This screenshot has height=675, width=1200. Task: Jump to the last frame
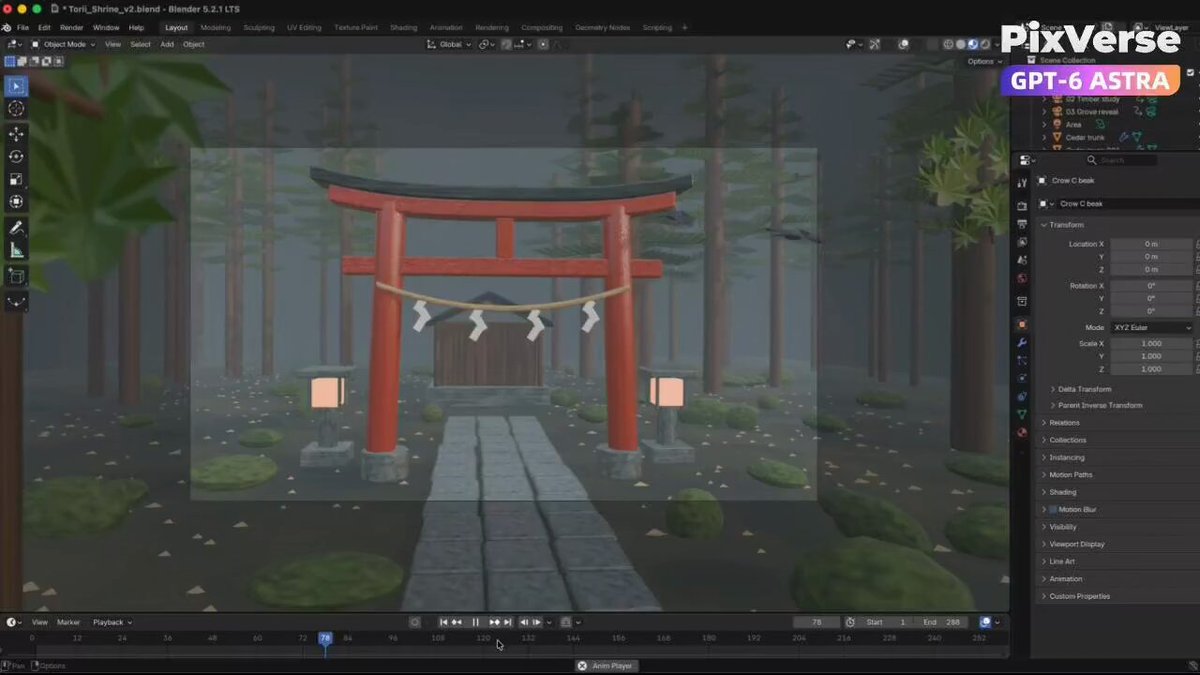point(507,622)
